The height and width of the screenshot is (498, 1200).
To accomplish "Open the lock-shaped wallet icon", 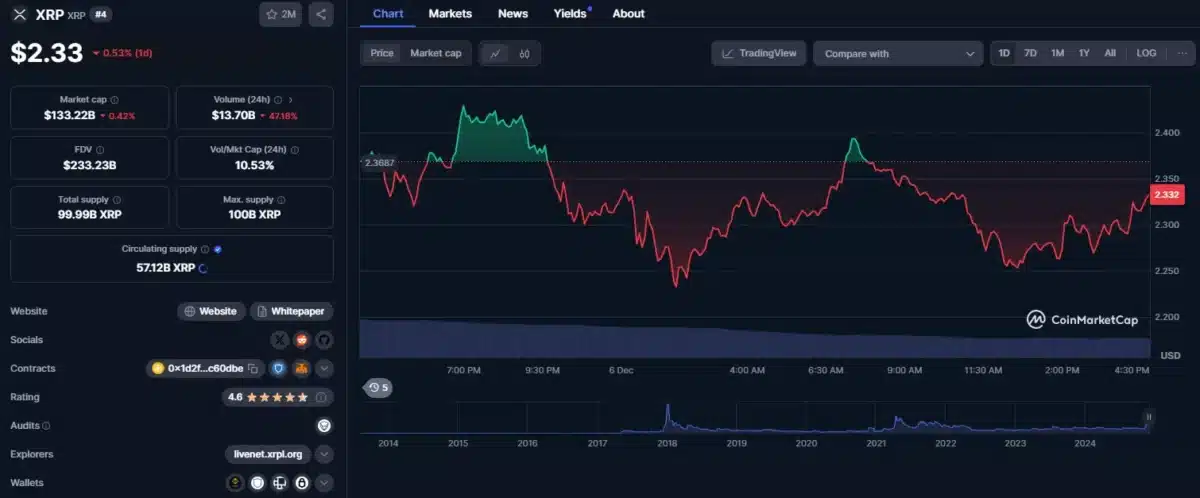I will [x=301, y=483].
